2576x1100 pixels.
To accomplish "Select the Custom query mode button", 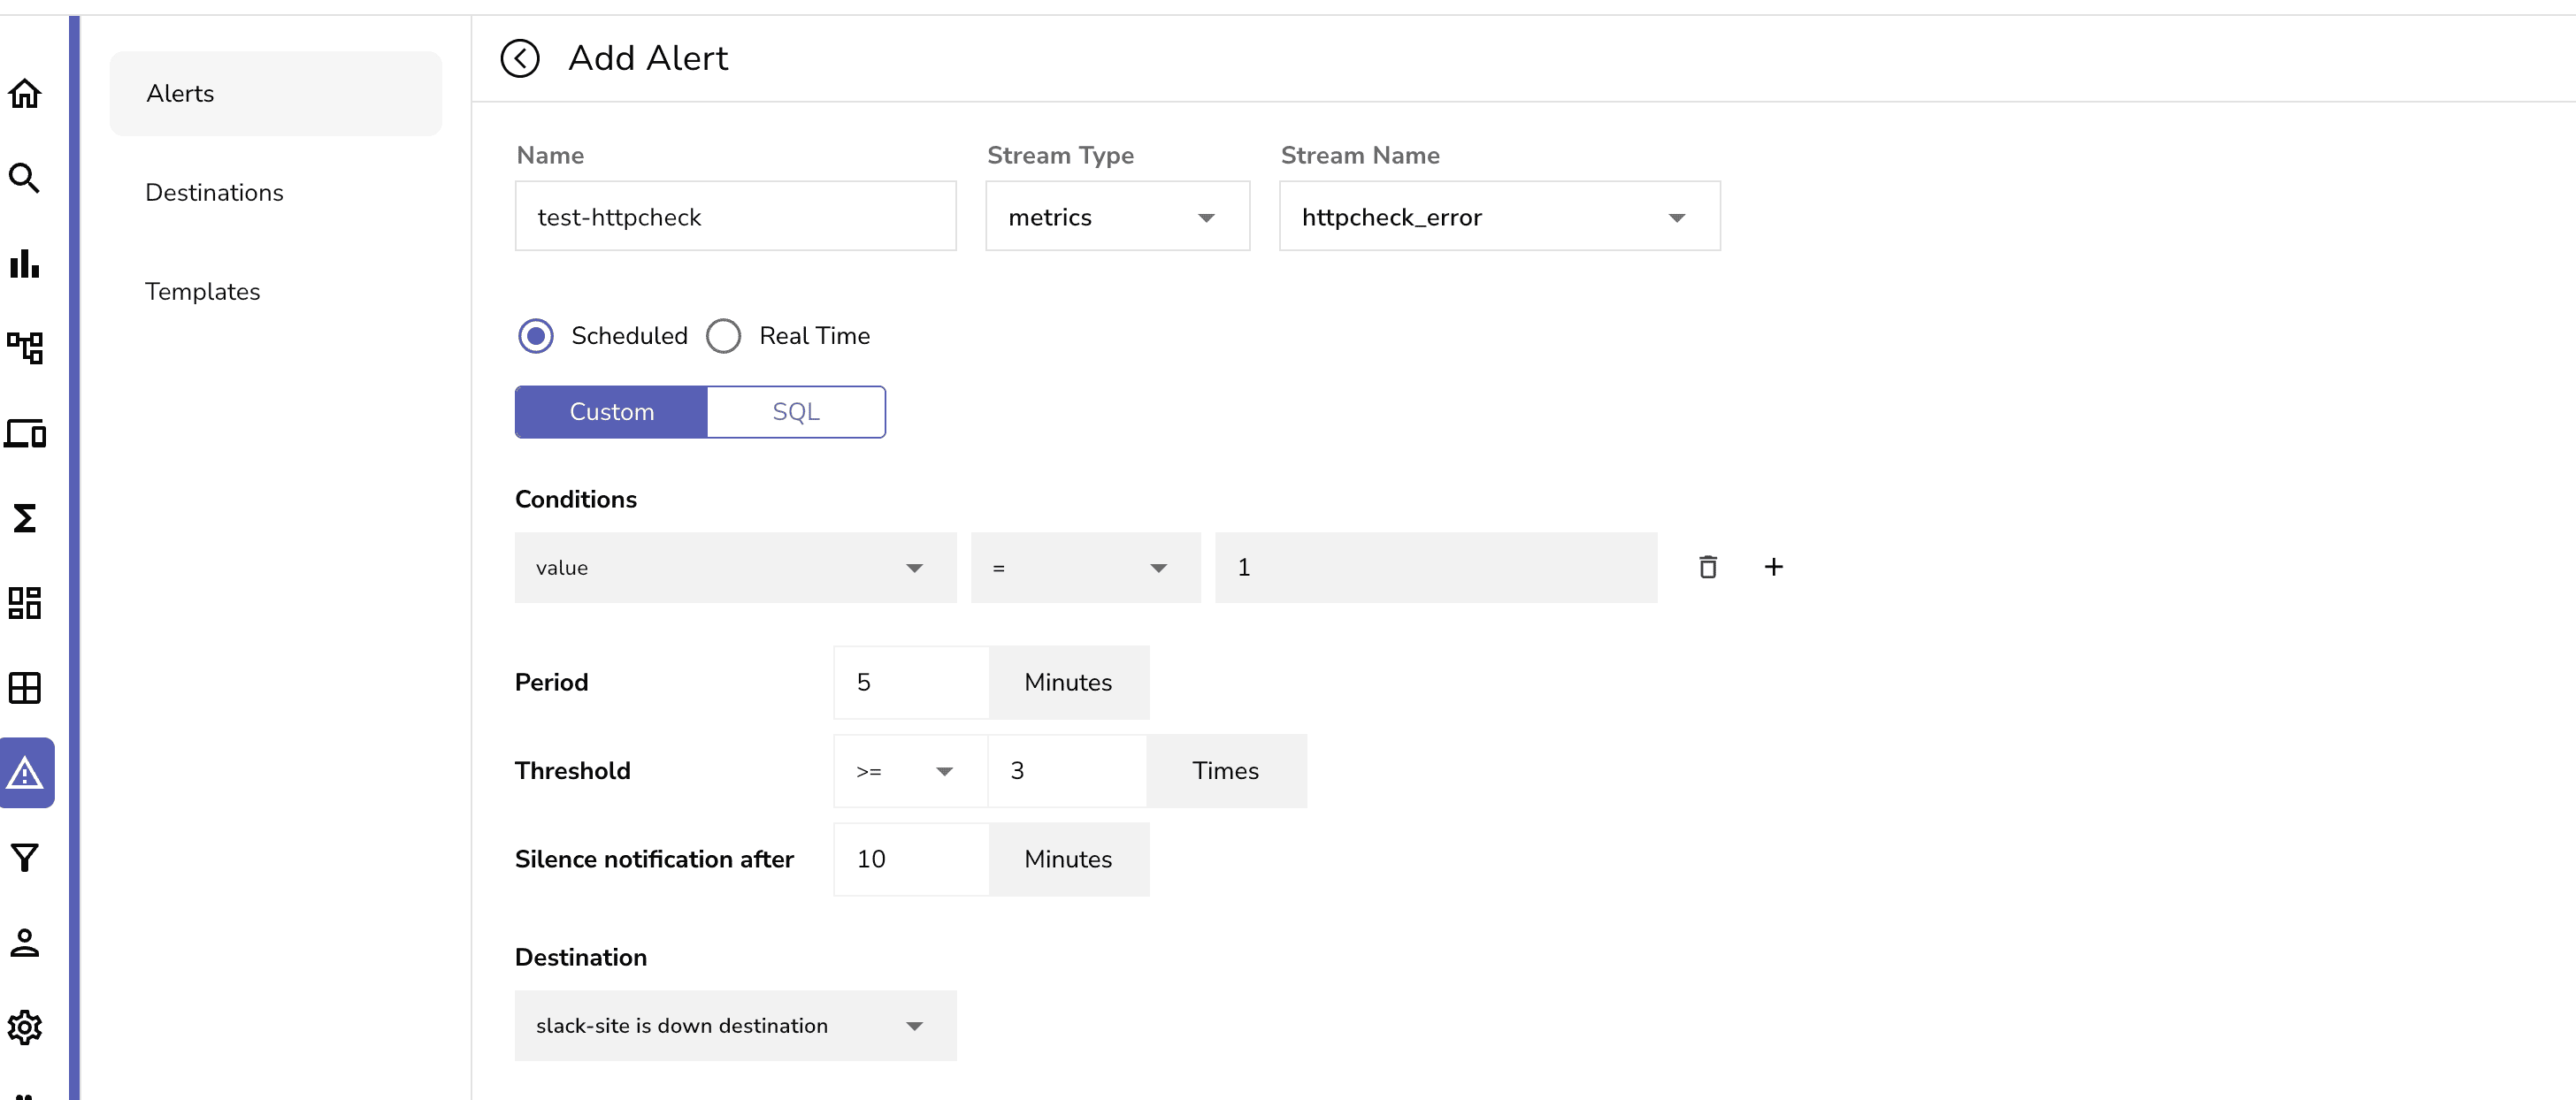I will point(611,412).
